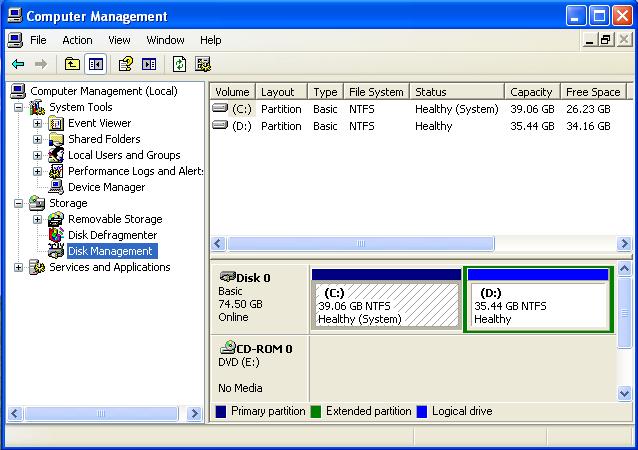Image resolution: width=638 pixels, height=450 pixels.
Task: Sort by the Capacity column header
Action: tap(530, 92)
